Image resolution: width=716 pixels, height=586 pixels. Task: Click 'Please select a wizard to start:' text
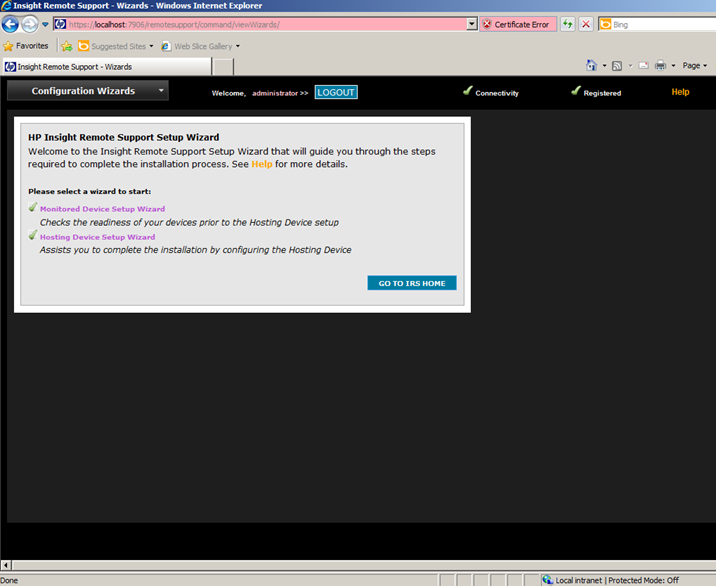point(90,191)
